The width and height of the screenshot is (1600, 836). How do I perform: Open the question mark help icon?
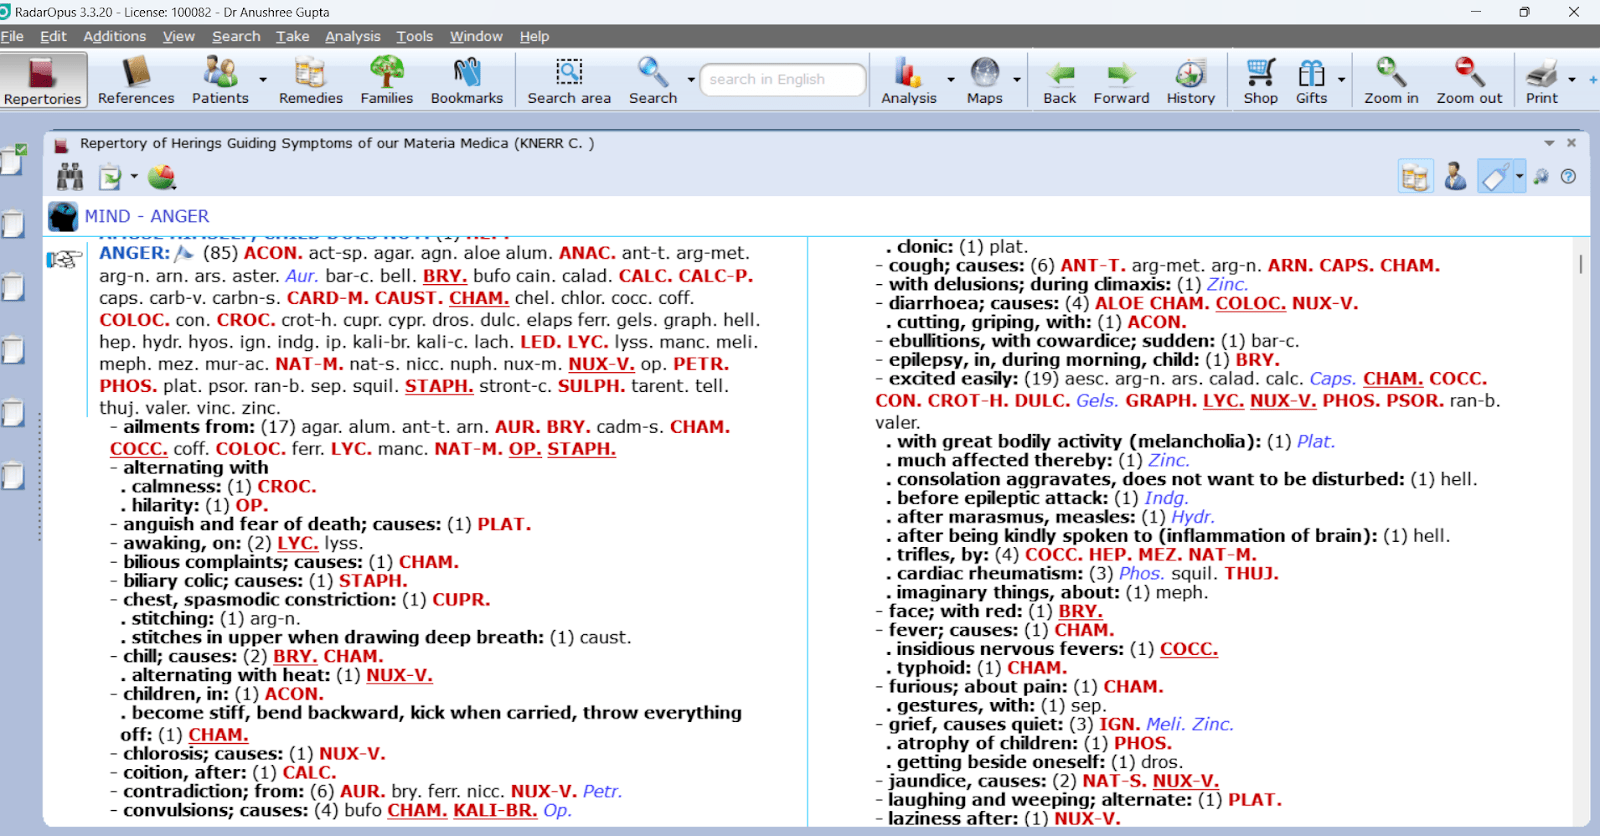[1569, 177]
